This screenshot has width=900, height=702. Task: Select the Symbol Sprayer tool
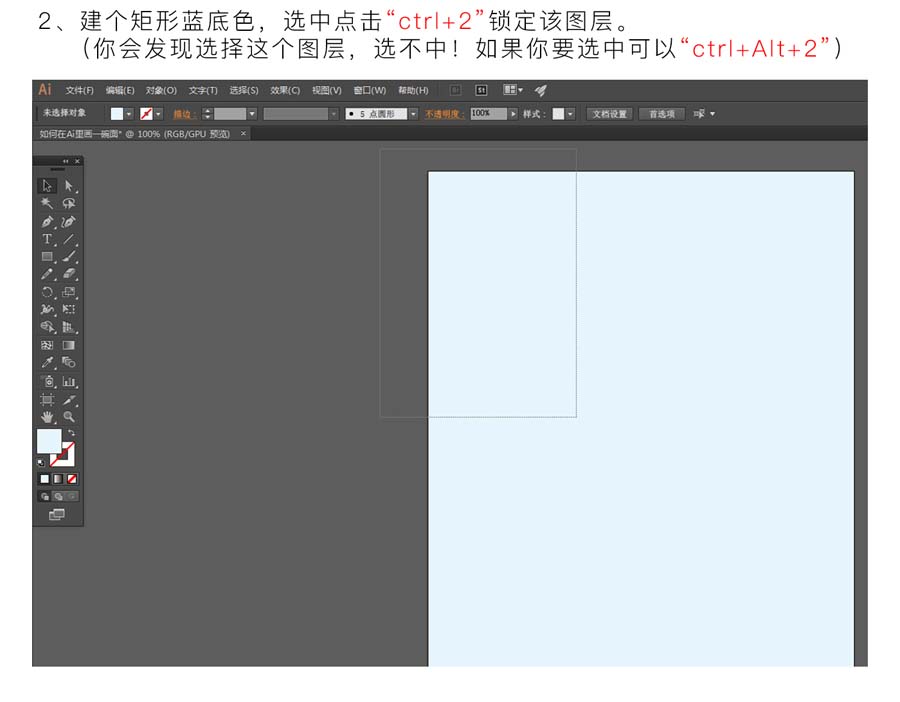[47, 381]
